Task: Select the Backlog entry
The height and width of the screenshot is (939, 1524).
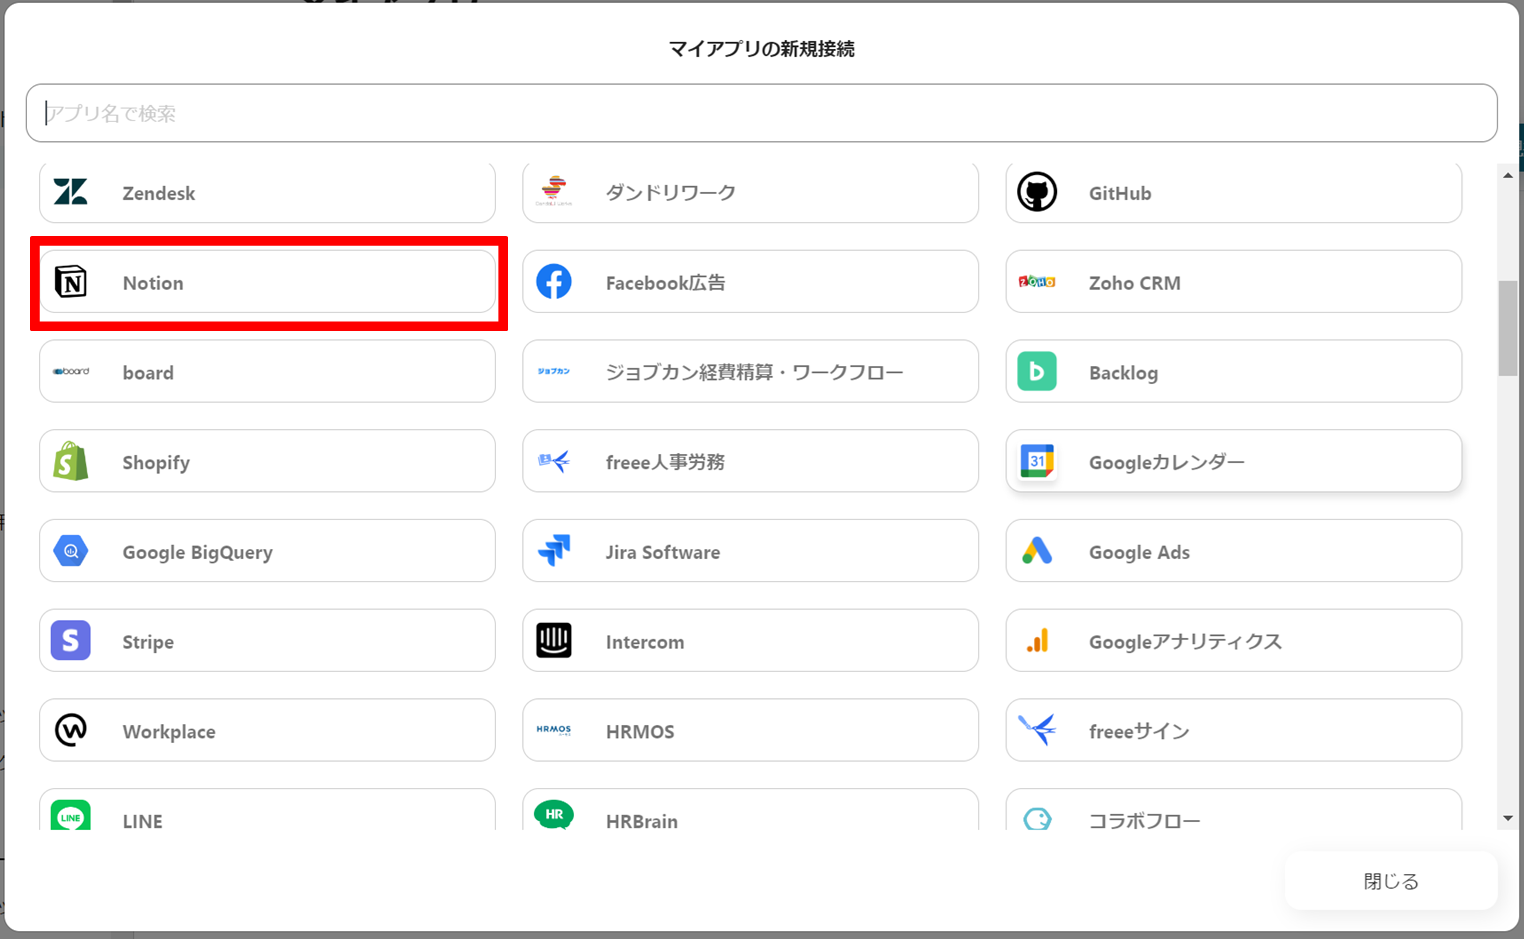Action: point(1234,371)
